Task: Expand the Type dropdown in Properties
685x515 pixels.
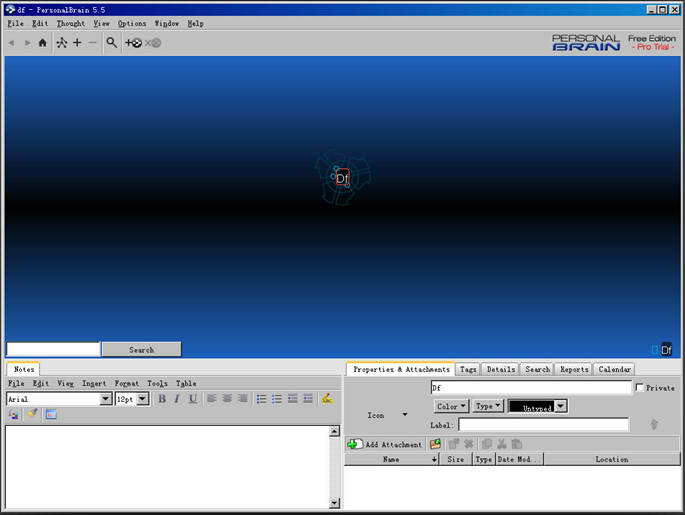Action: click(488, 406)
